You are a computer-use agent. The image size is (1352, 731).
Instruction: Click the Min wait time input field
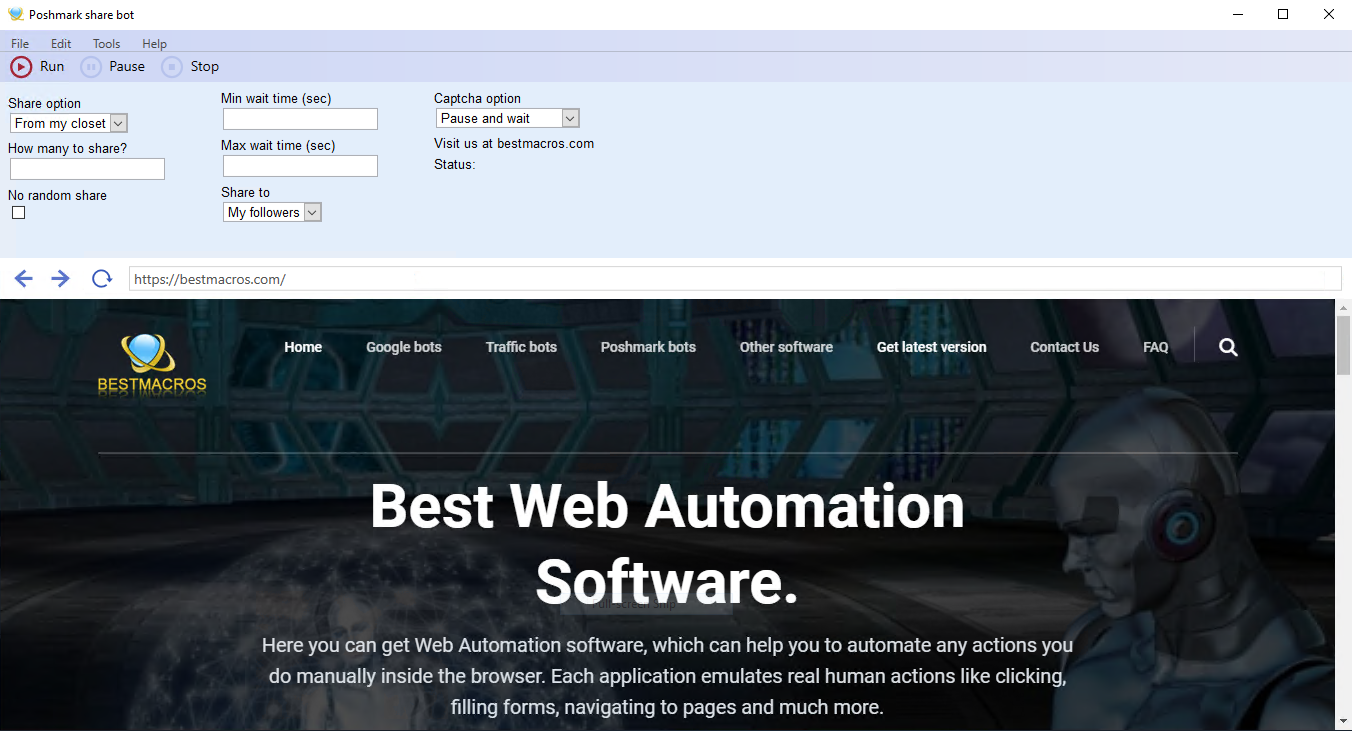(300, 119)
